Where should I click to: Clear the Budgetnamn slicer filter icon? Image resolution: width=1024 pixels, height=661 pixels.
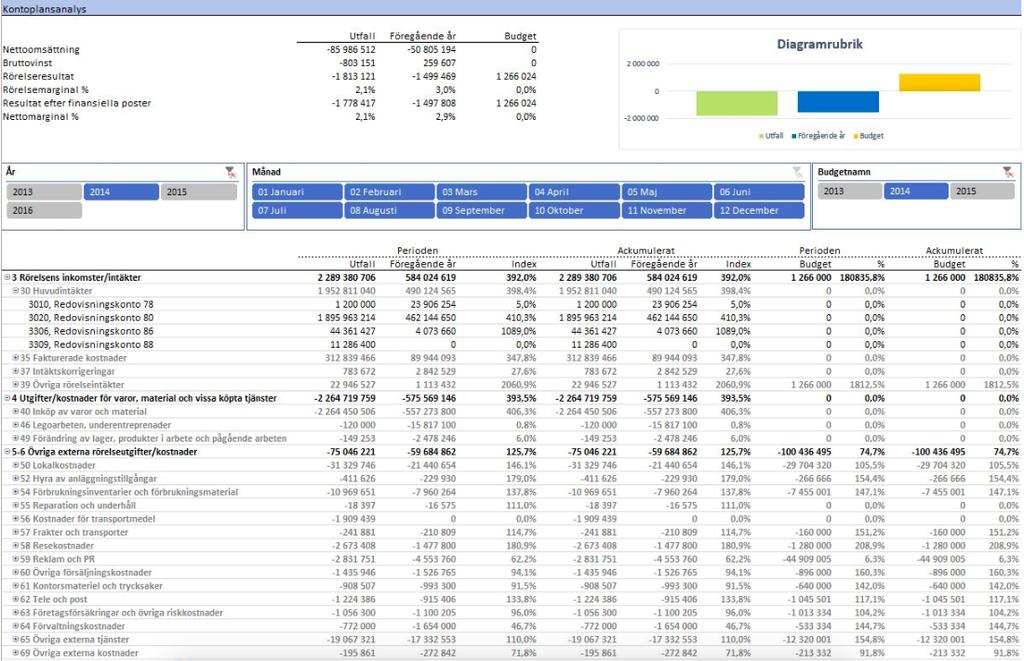click(x=1008, y=172)
